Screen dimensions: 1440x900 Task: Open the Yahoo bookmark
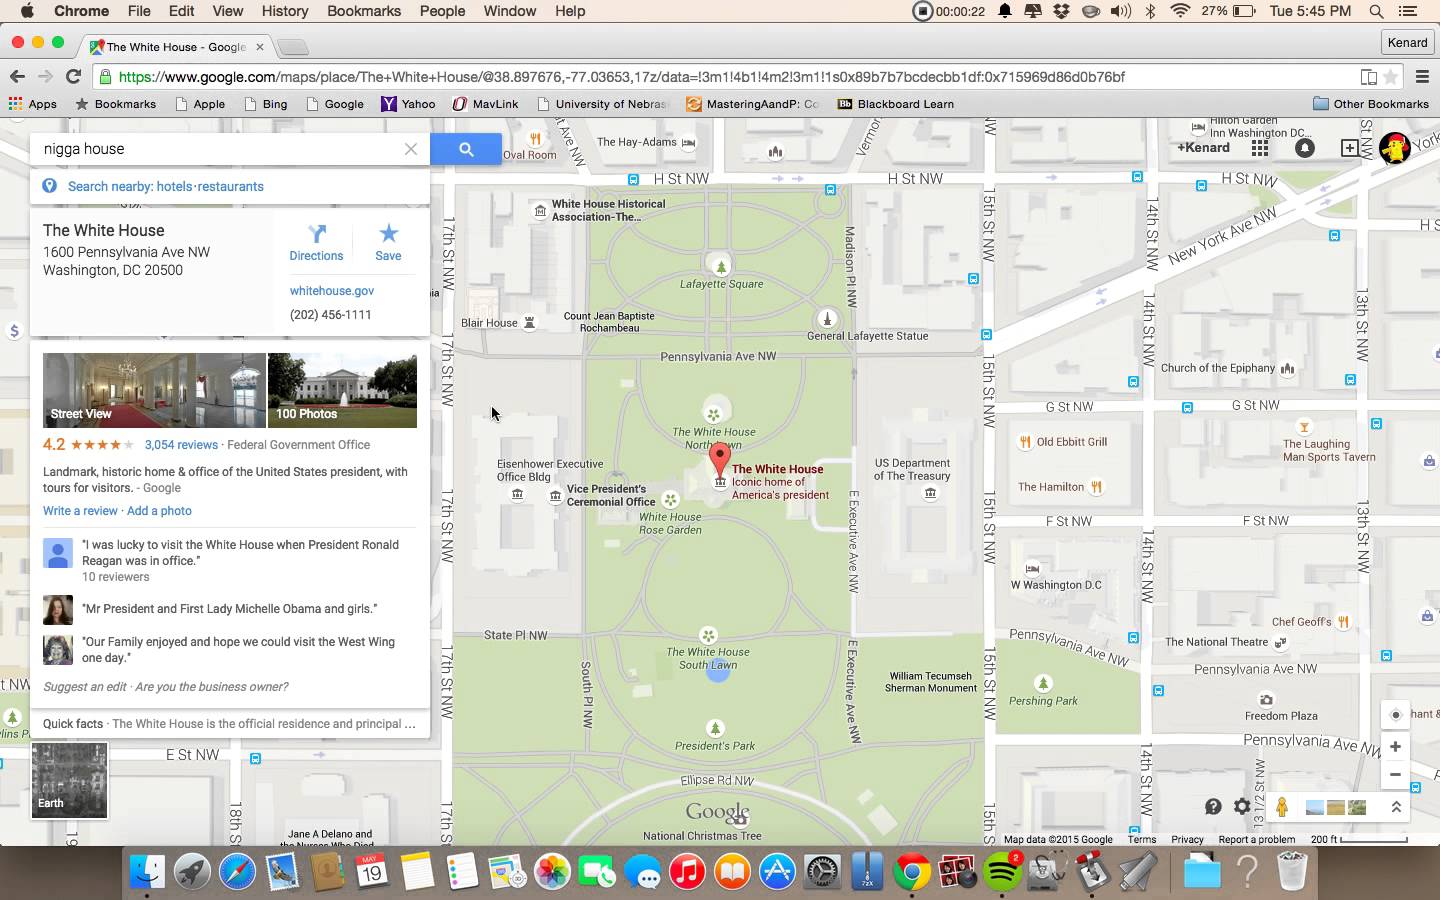click(408, 104)
